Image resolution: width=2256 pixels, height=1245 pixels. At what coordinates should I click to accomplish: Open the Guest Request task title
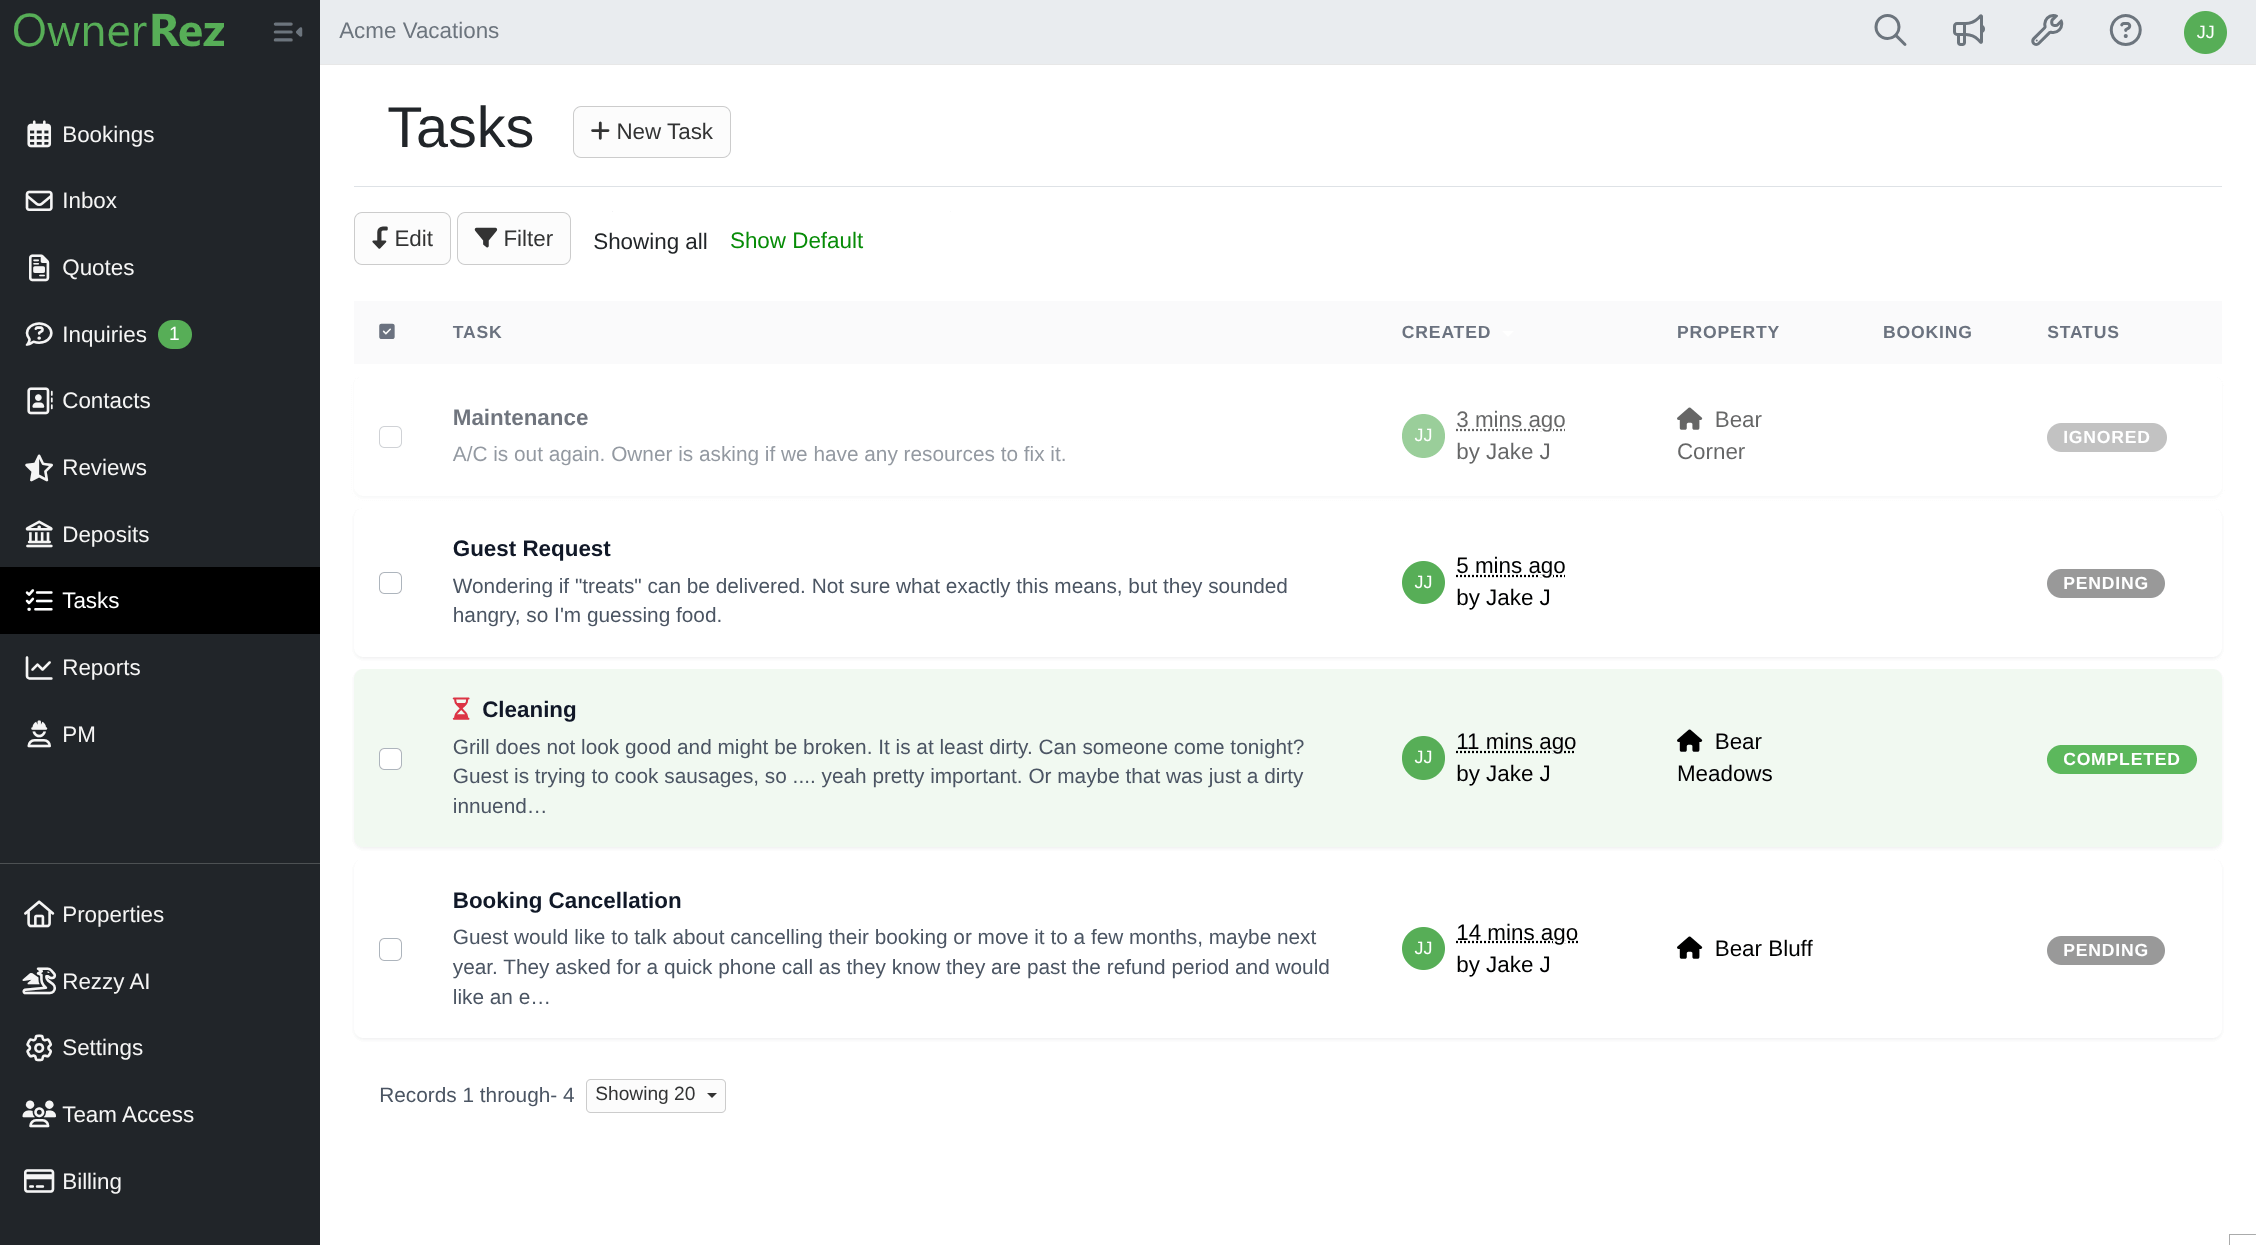(531, 548)
